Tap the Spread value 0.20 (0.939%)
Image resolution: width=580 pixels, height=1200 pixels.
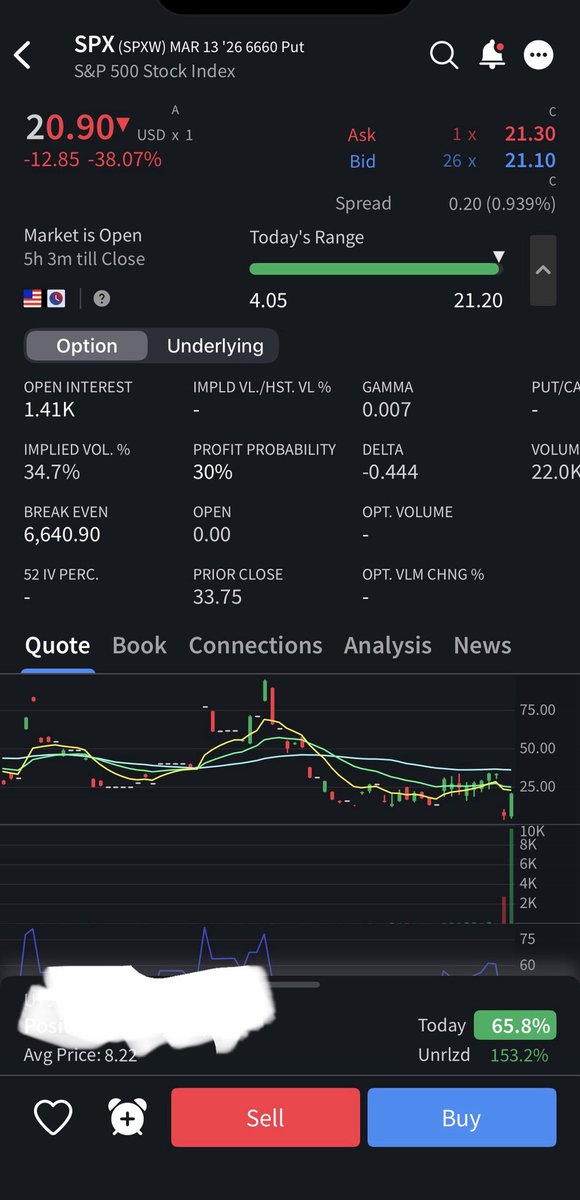pyautogui.click(x=502, y=204)
